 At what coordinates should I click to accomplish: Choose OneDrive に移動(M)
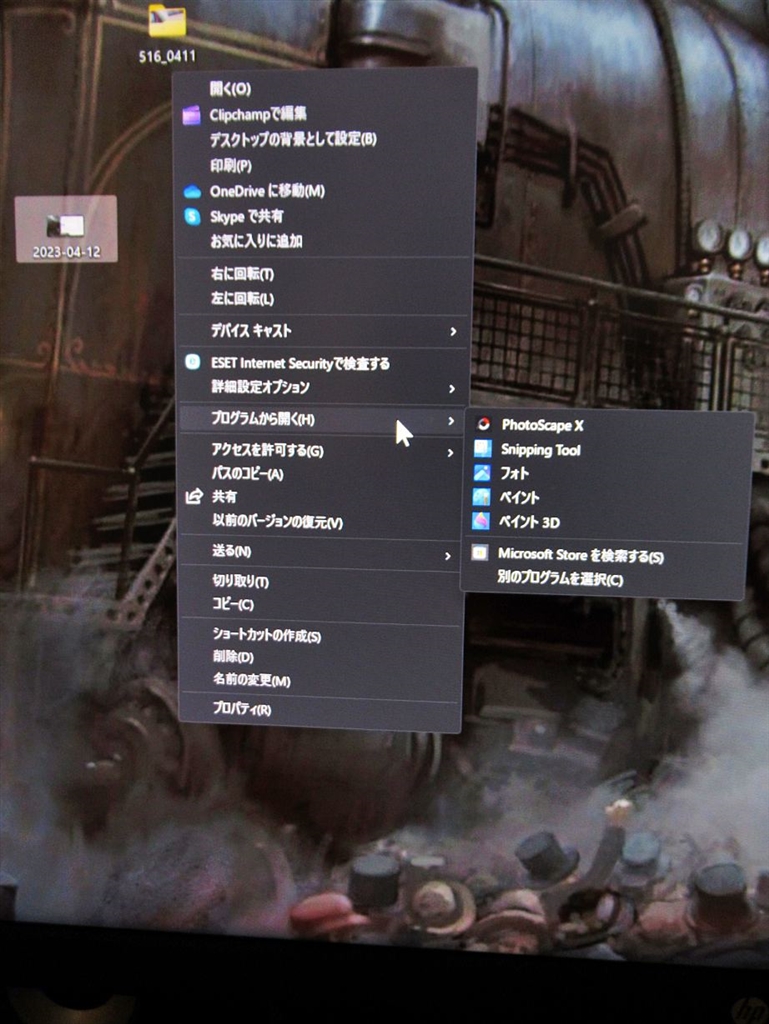(x=267, y=191)
